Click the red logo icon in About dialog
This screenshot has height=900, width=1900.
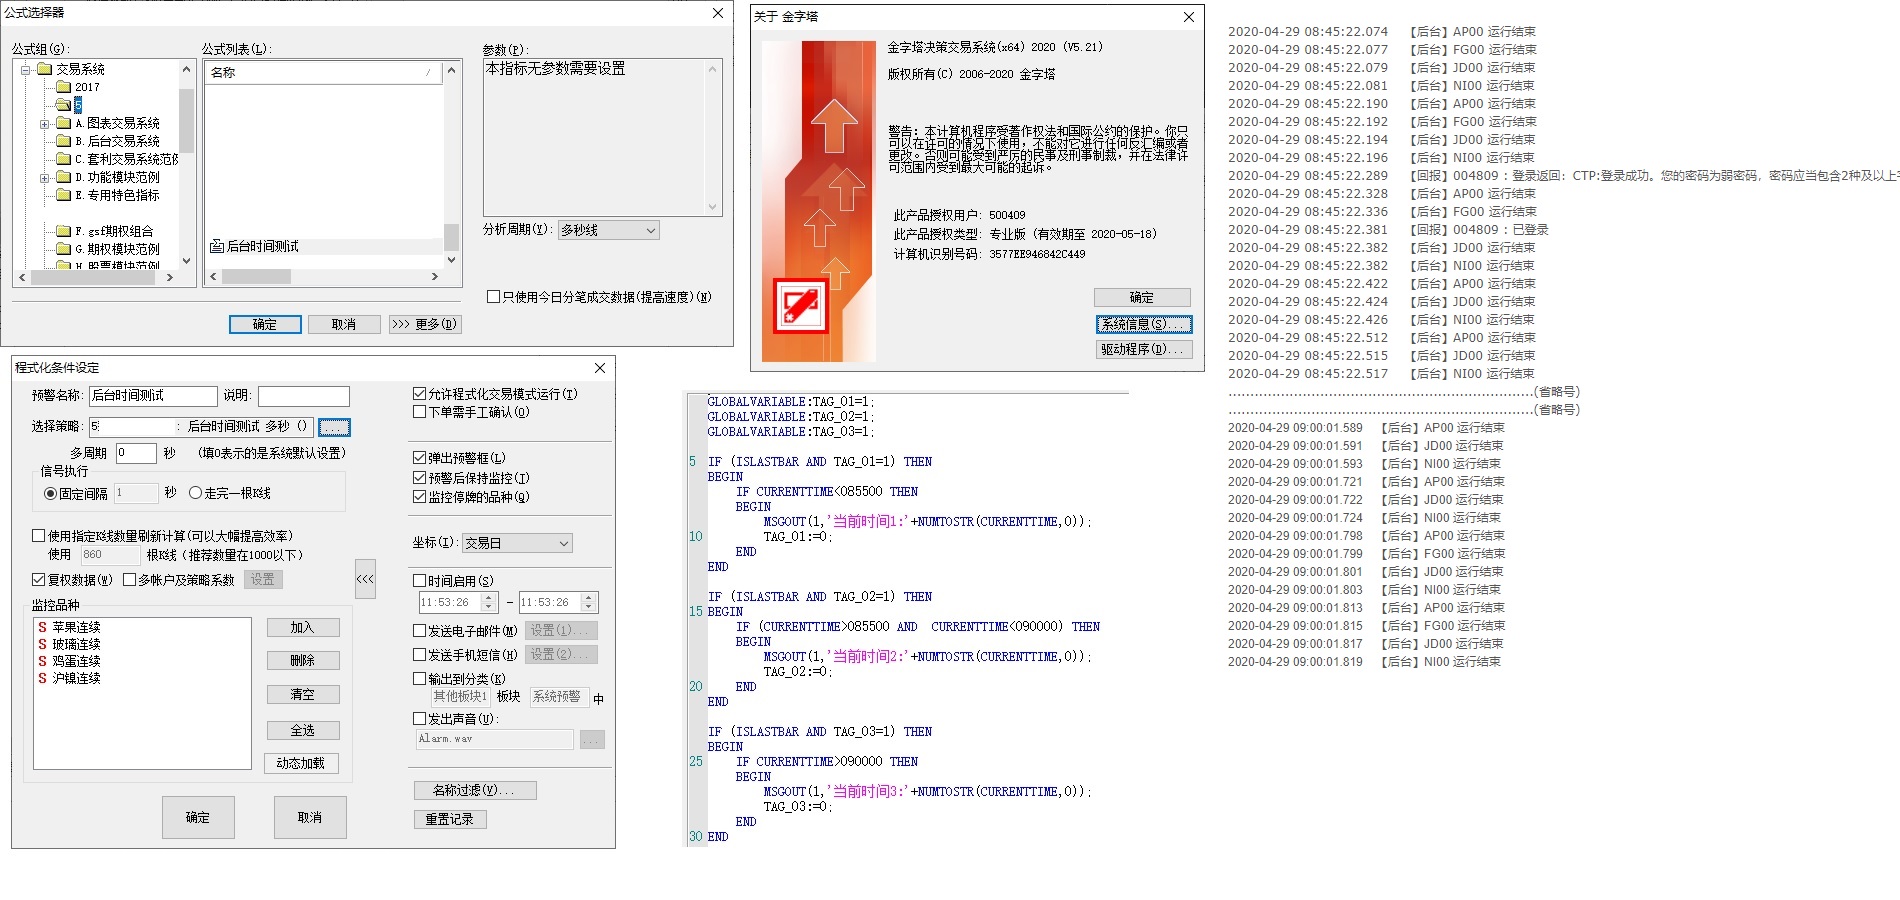(x=800, y=306)
